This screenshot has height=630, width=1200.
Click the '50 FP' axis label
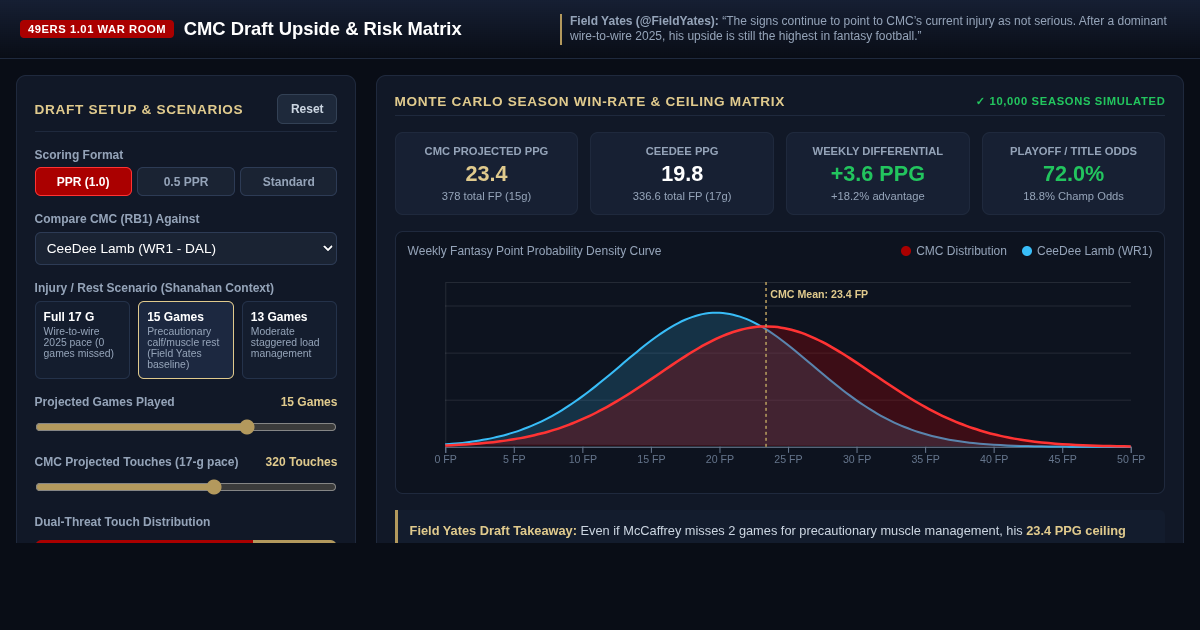pyautogui.click(x=1131, y=459)
